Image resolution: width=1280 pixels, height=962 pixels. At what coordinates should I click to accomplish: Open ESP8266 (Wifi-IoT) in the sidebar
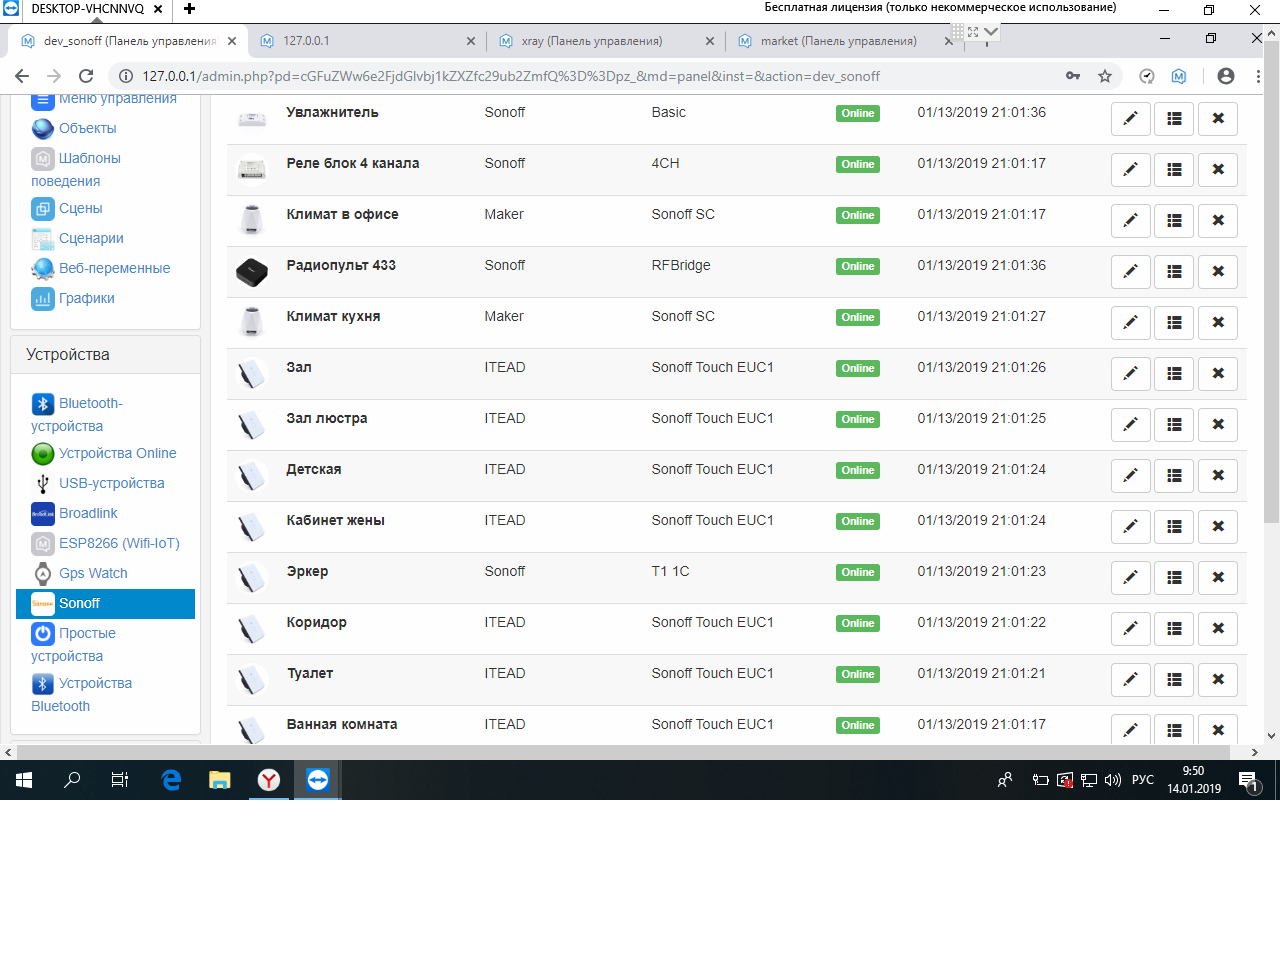click(119, 543)
